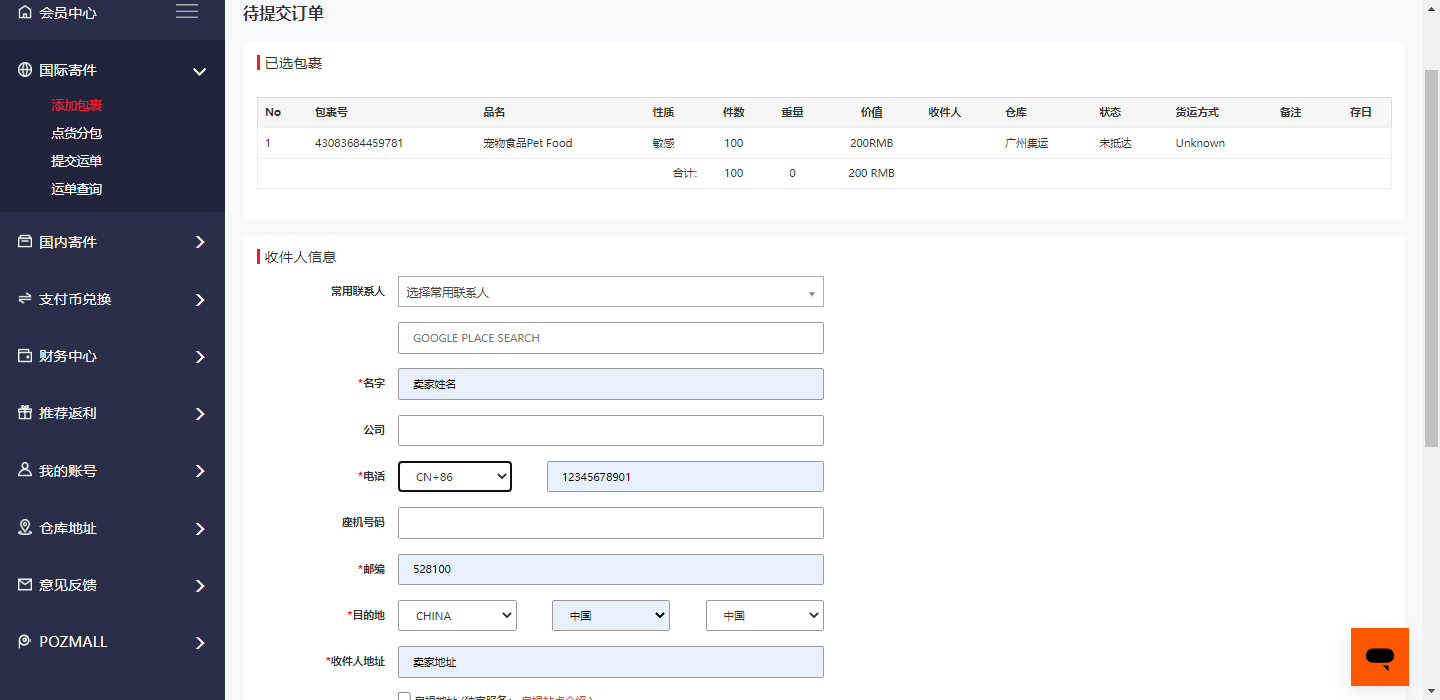
Task: Click the 货运方式 column header
Action: point(1197,112)
